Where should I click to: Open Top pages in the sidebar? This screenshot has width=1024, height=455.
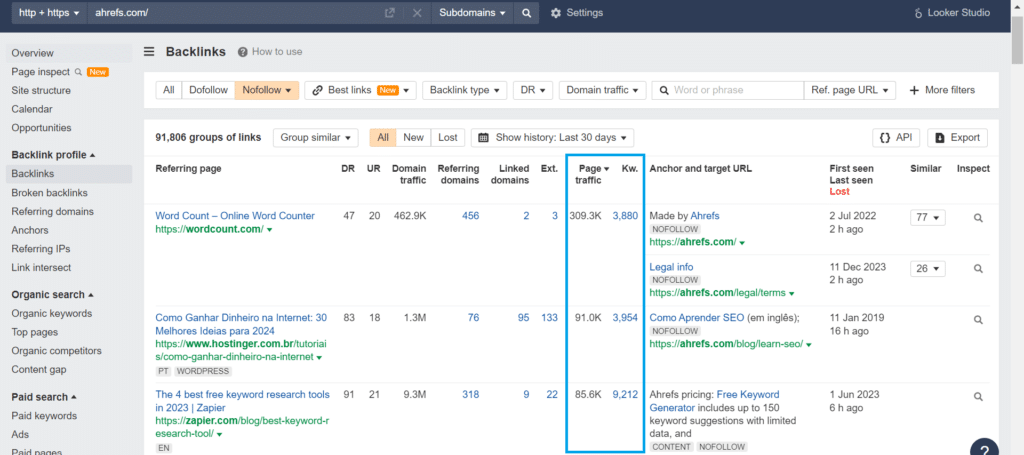(x=35, y=332)
